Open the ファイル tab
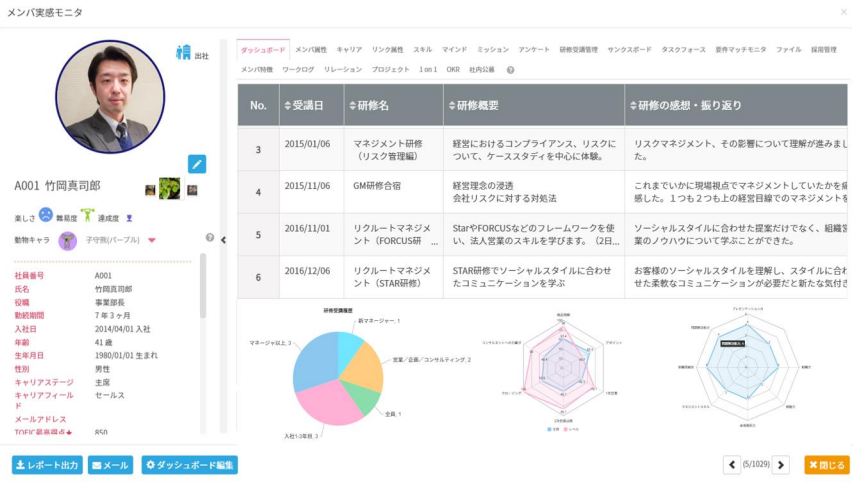854x482 pixels. point(789,50)
